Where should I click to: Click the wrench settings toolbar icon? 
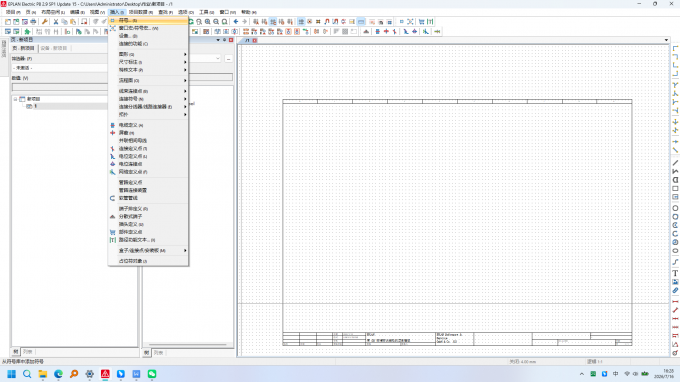coord(44,22)
